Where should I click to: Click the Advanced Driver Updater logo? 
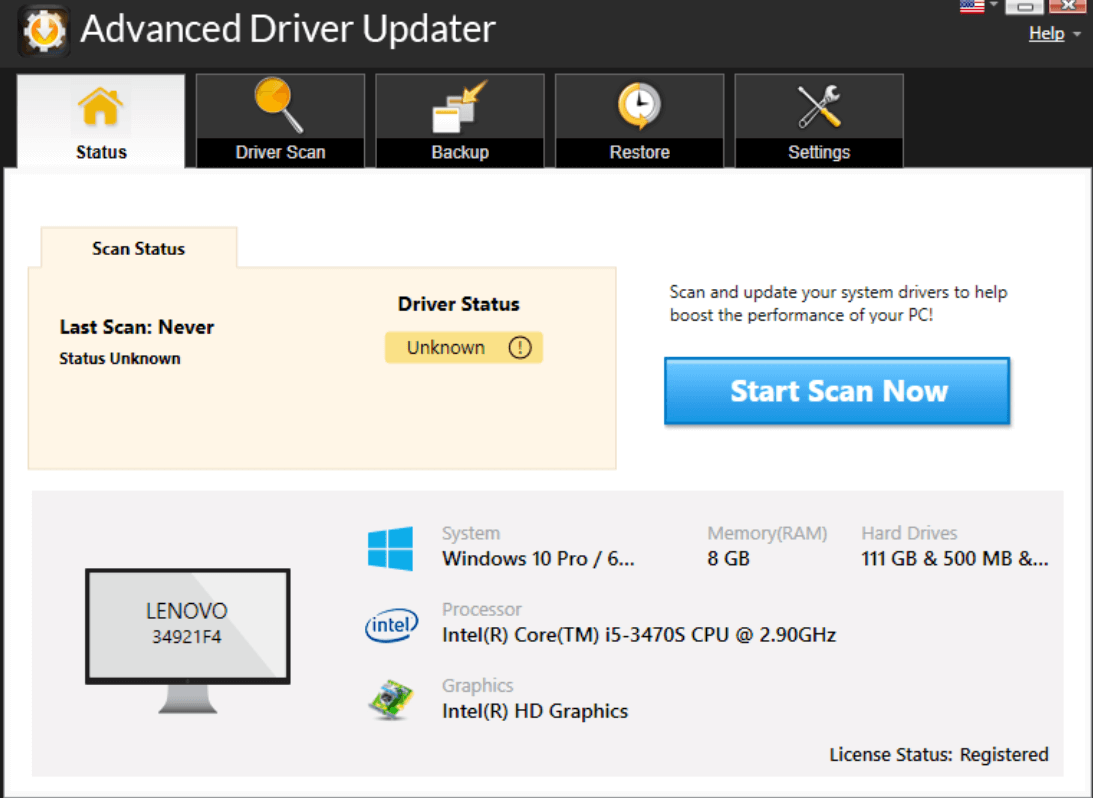pyautogui.click(x=44, y=30)
